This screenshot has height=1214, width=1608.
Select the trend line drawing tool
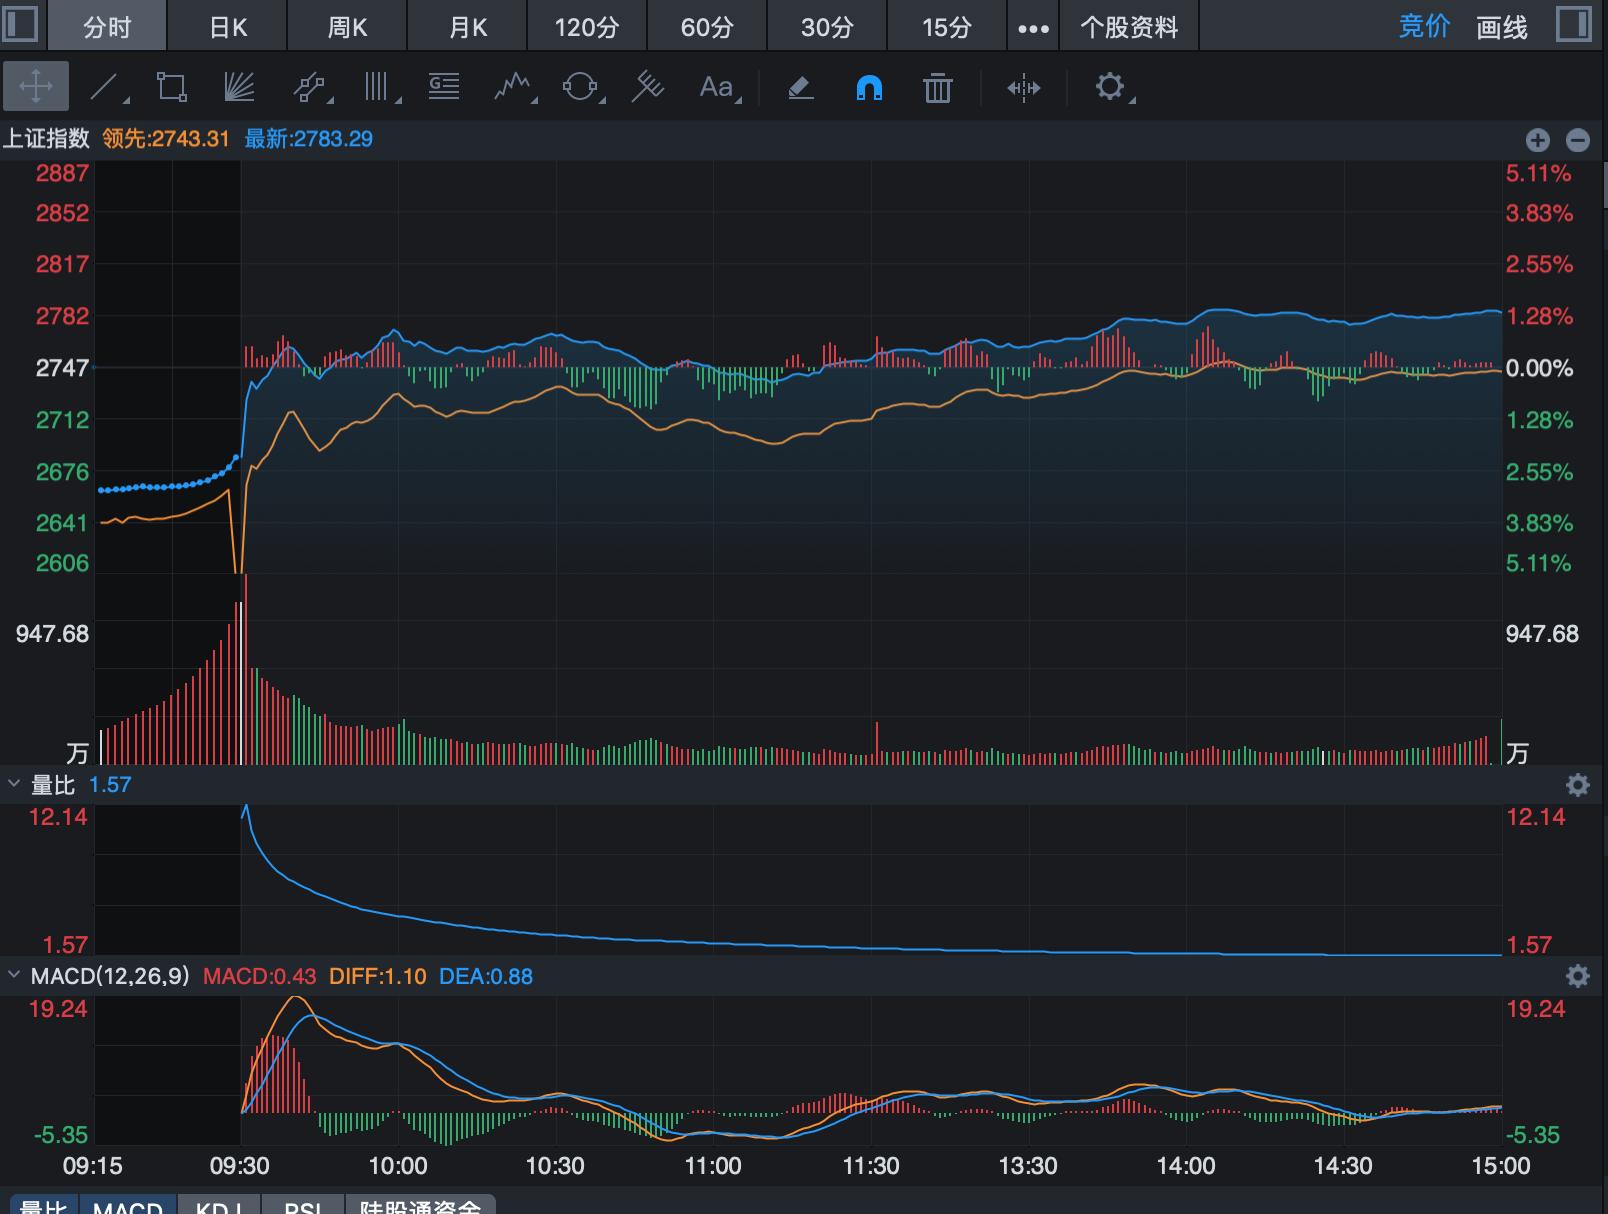pos(105,87)
